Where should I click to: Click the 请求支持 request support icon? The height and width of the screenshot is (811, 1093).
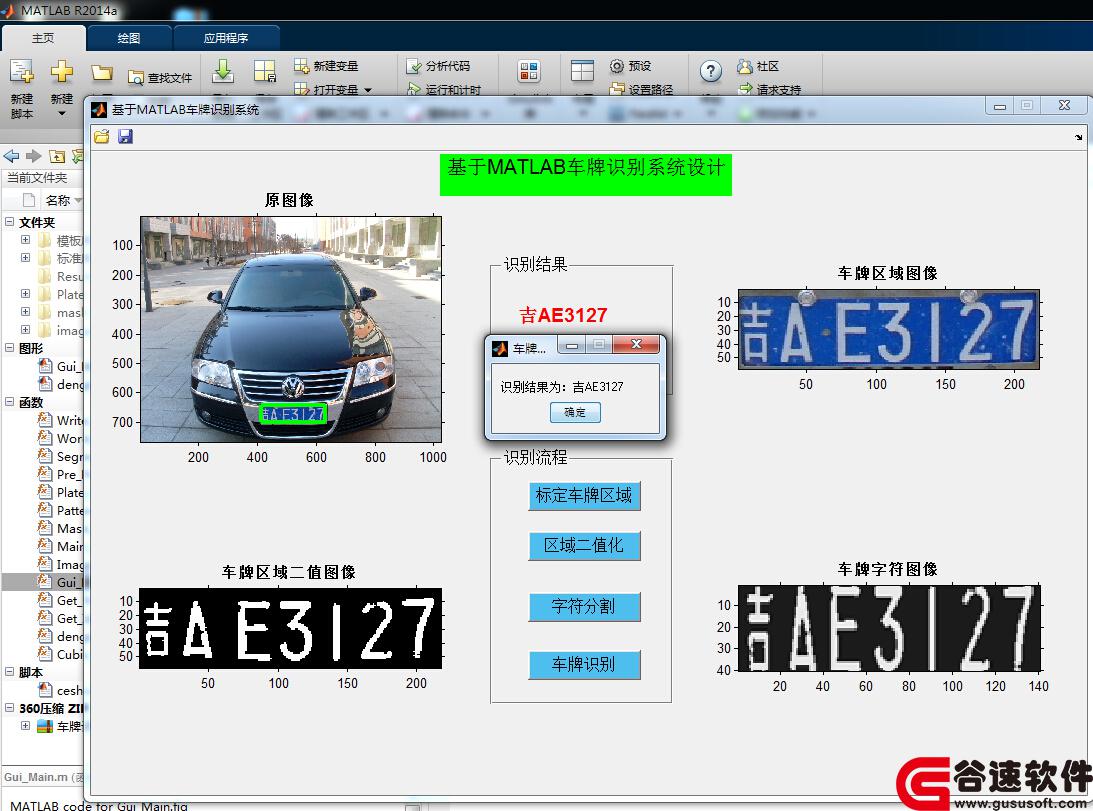pyautogui.click(x=745, y=89)
